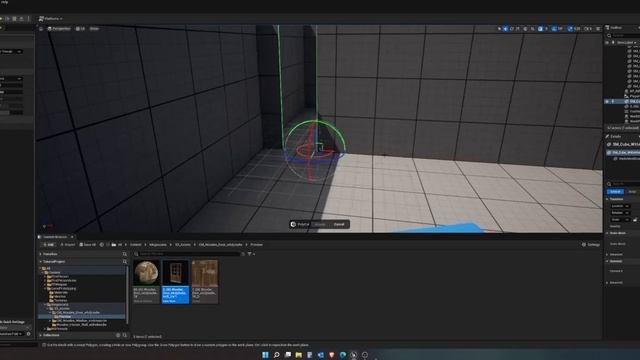Viewport: 640px width, 360px height.
Task: Click the Content Browser search field
Action: tap(189, 254)
